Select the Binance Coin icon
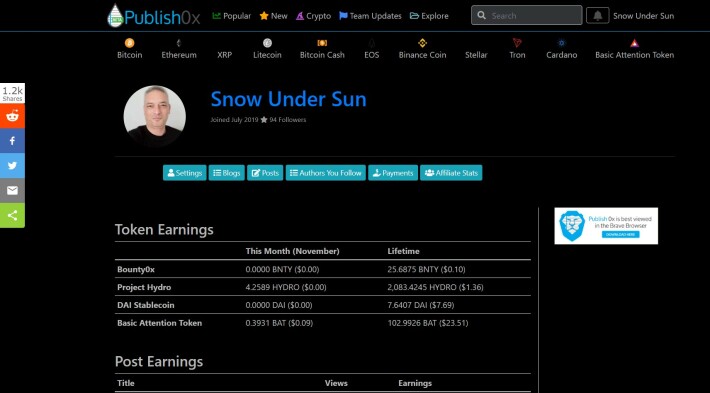 pos(422,43)
